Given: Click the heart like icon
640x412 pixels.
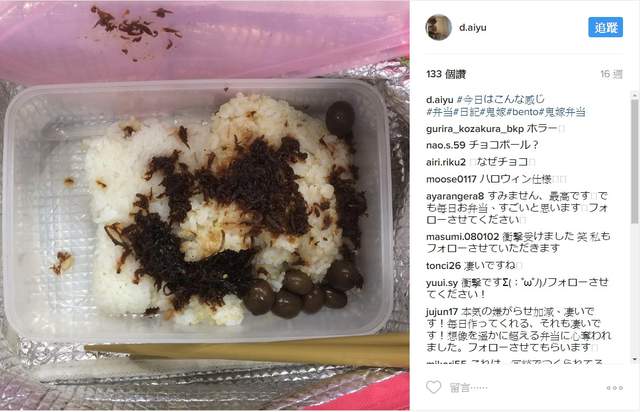Looking at the screenshot, I should [433, 387].
